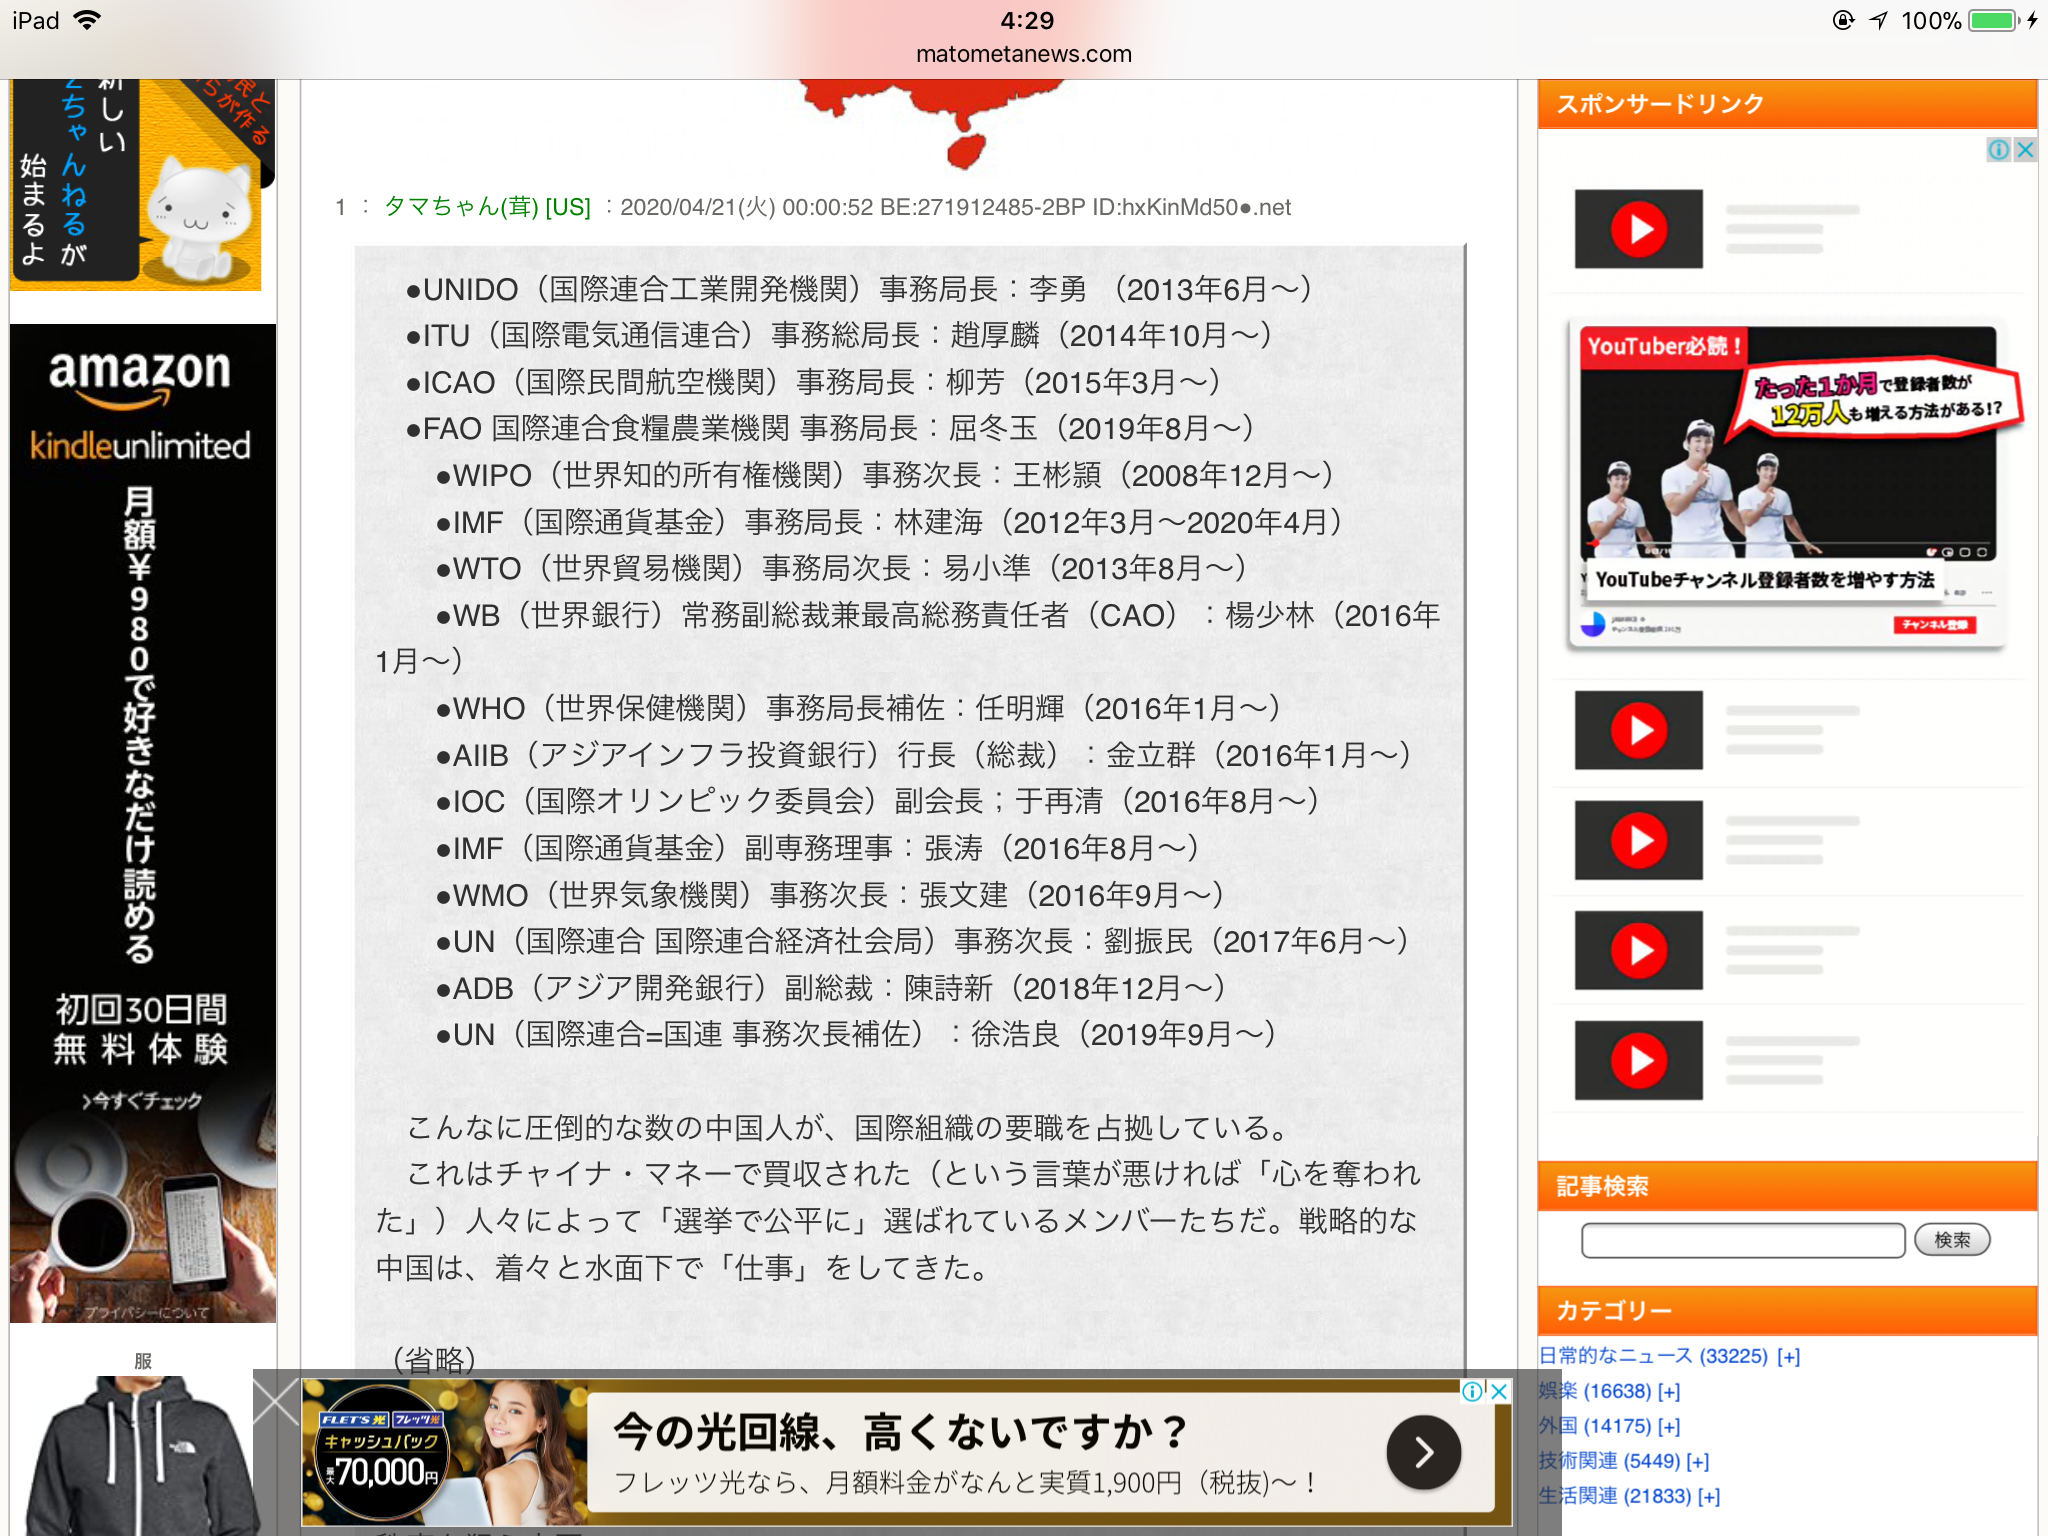Screen dimensions: 2048x1536
Task: Tap the battery indicator in status bar
Action: coord(1995,20)
